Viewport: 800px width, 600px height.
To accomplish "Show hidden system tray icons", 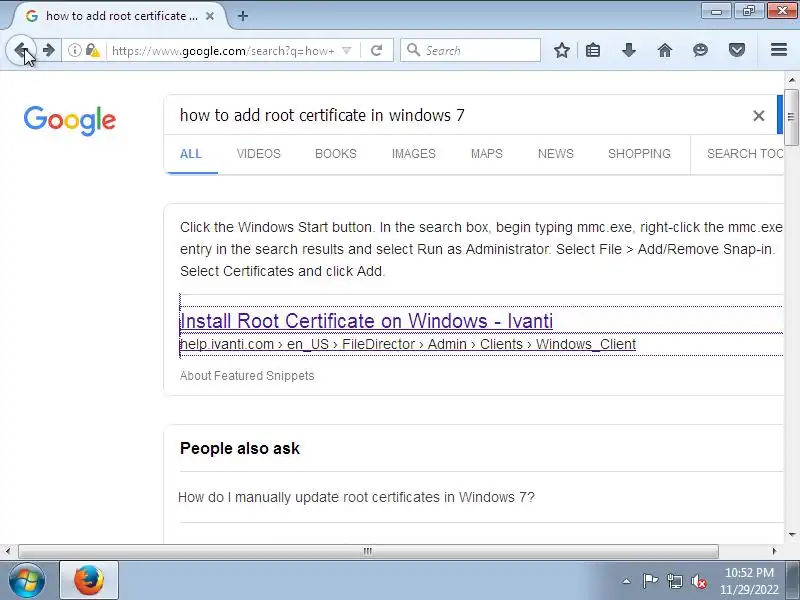I will (x=626, y=581).
